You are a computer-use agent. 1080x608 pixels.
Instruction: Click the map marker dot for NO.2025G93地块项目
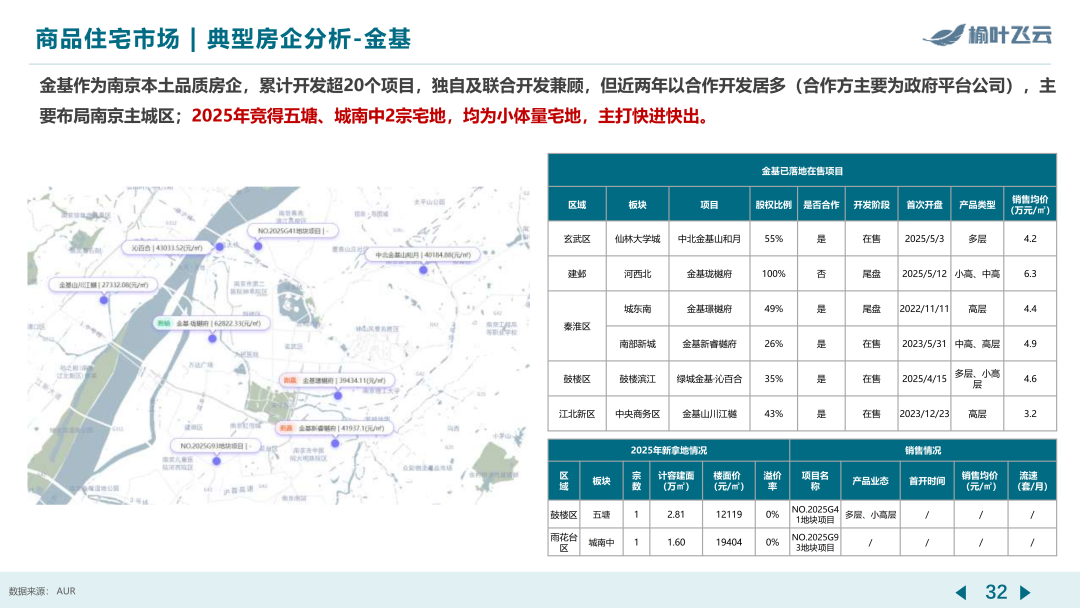pos(216,461)
